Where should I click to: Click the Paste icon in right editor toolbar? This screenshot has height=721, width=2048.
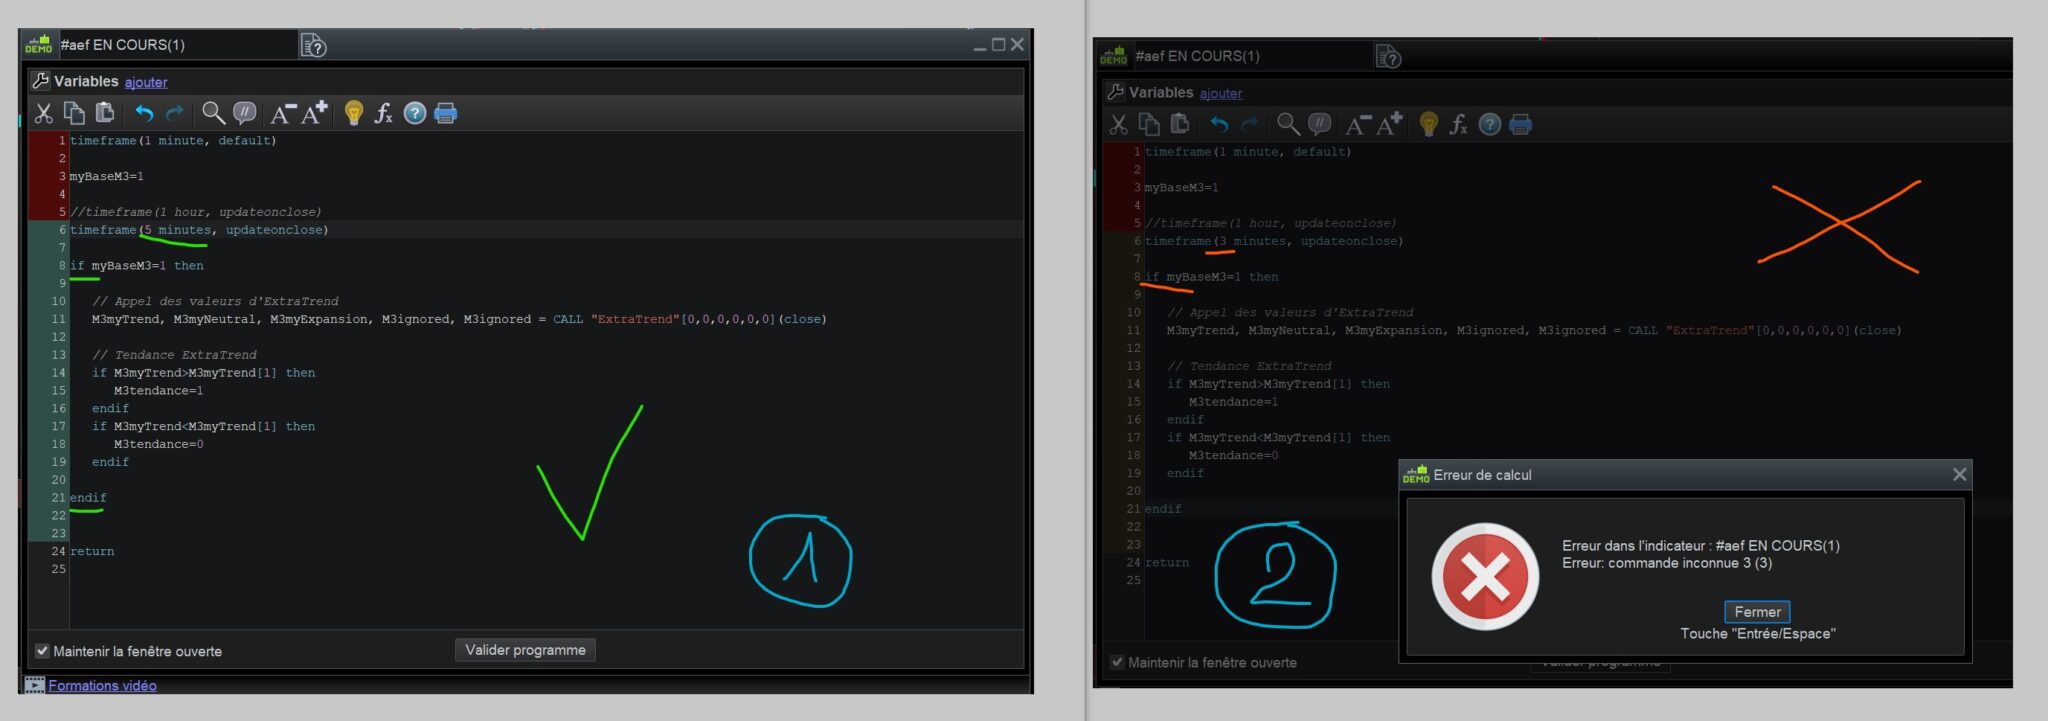tap(1180, 124)
